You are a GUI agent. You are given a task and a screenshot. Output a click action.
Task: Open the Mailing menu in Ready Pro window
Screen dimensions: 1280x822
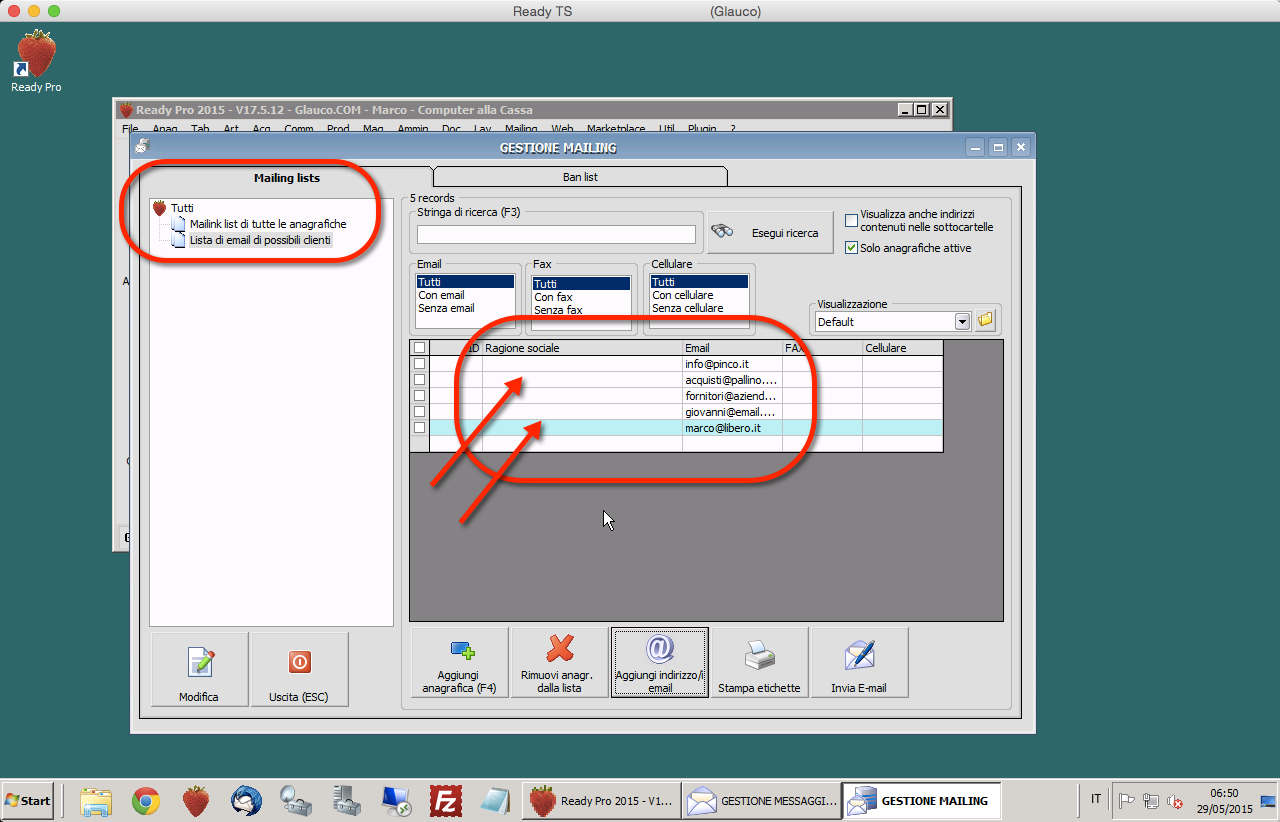[521, 129]
